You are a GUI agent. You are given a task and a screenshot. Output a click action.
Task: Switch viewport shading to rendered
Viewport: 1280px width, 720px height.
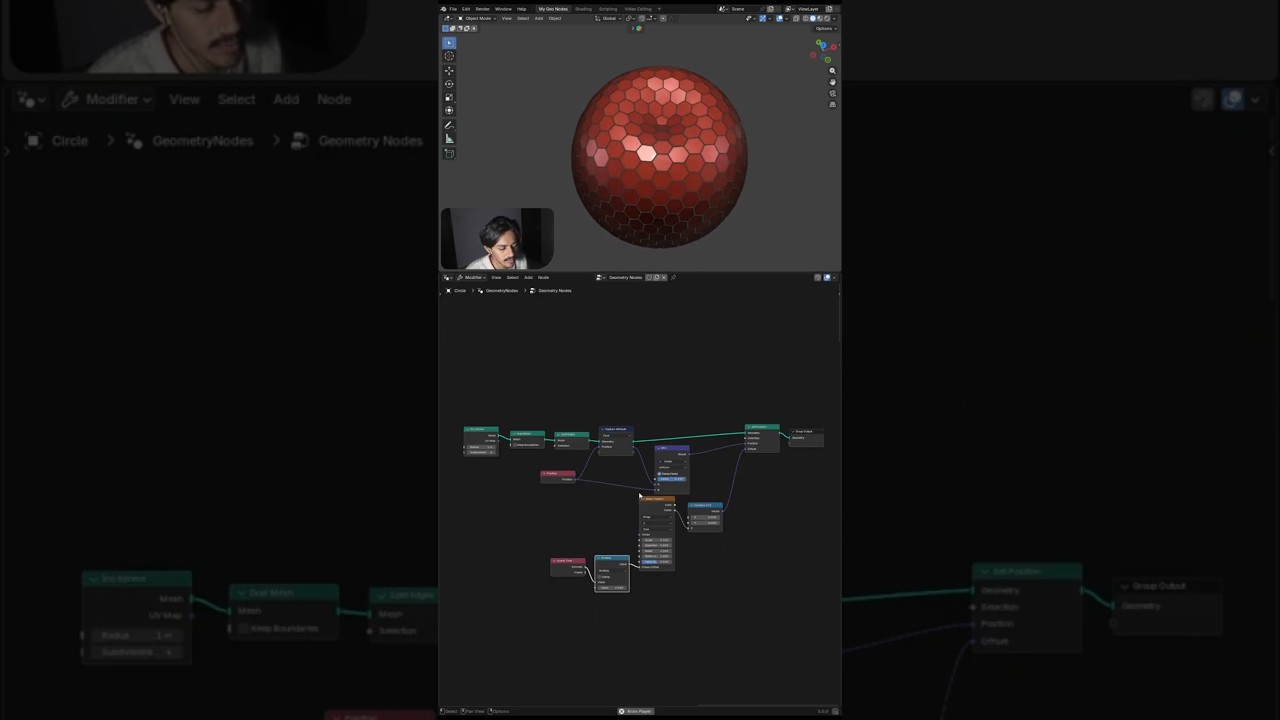(x=827, y=18)
